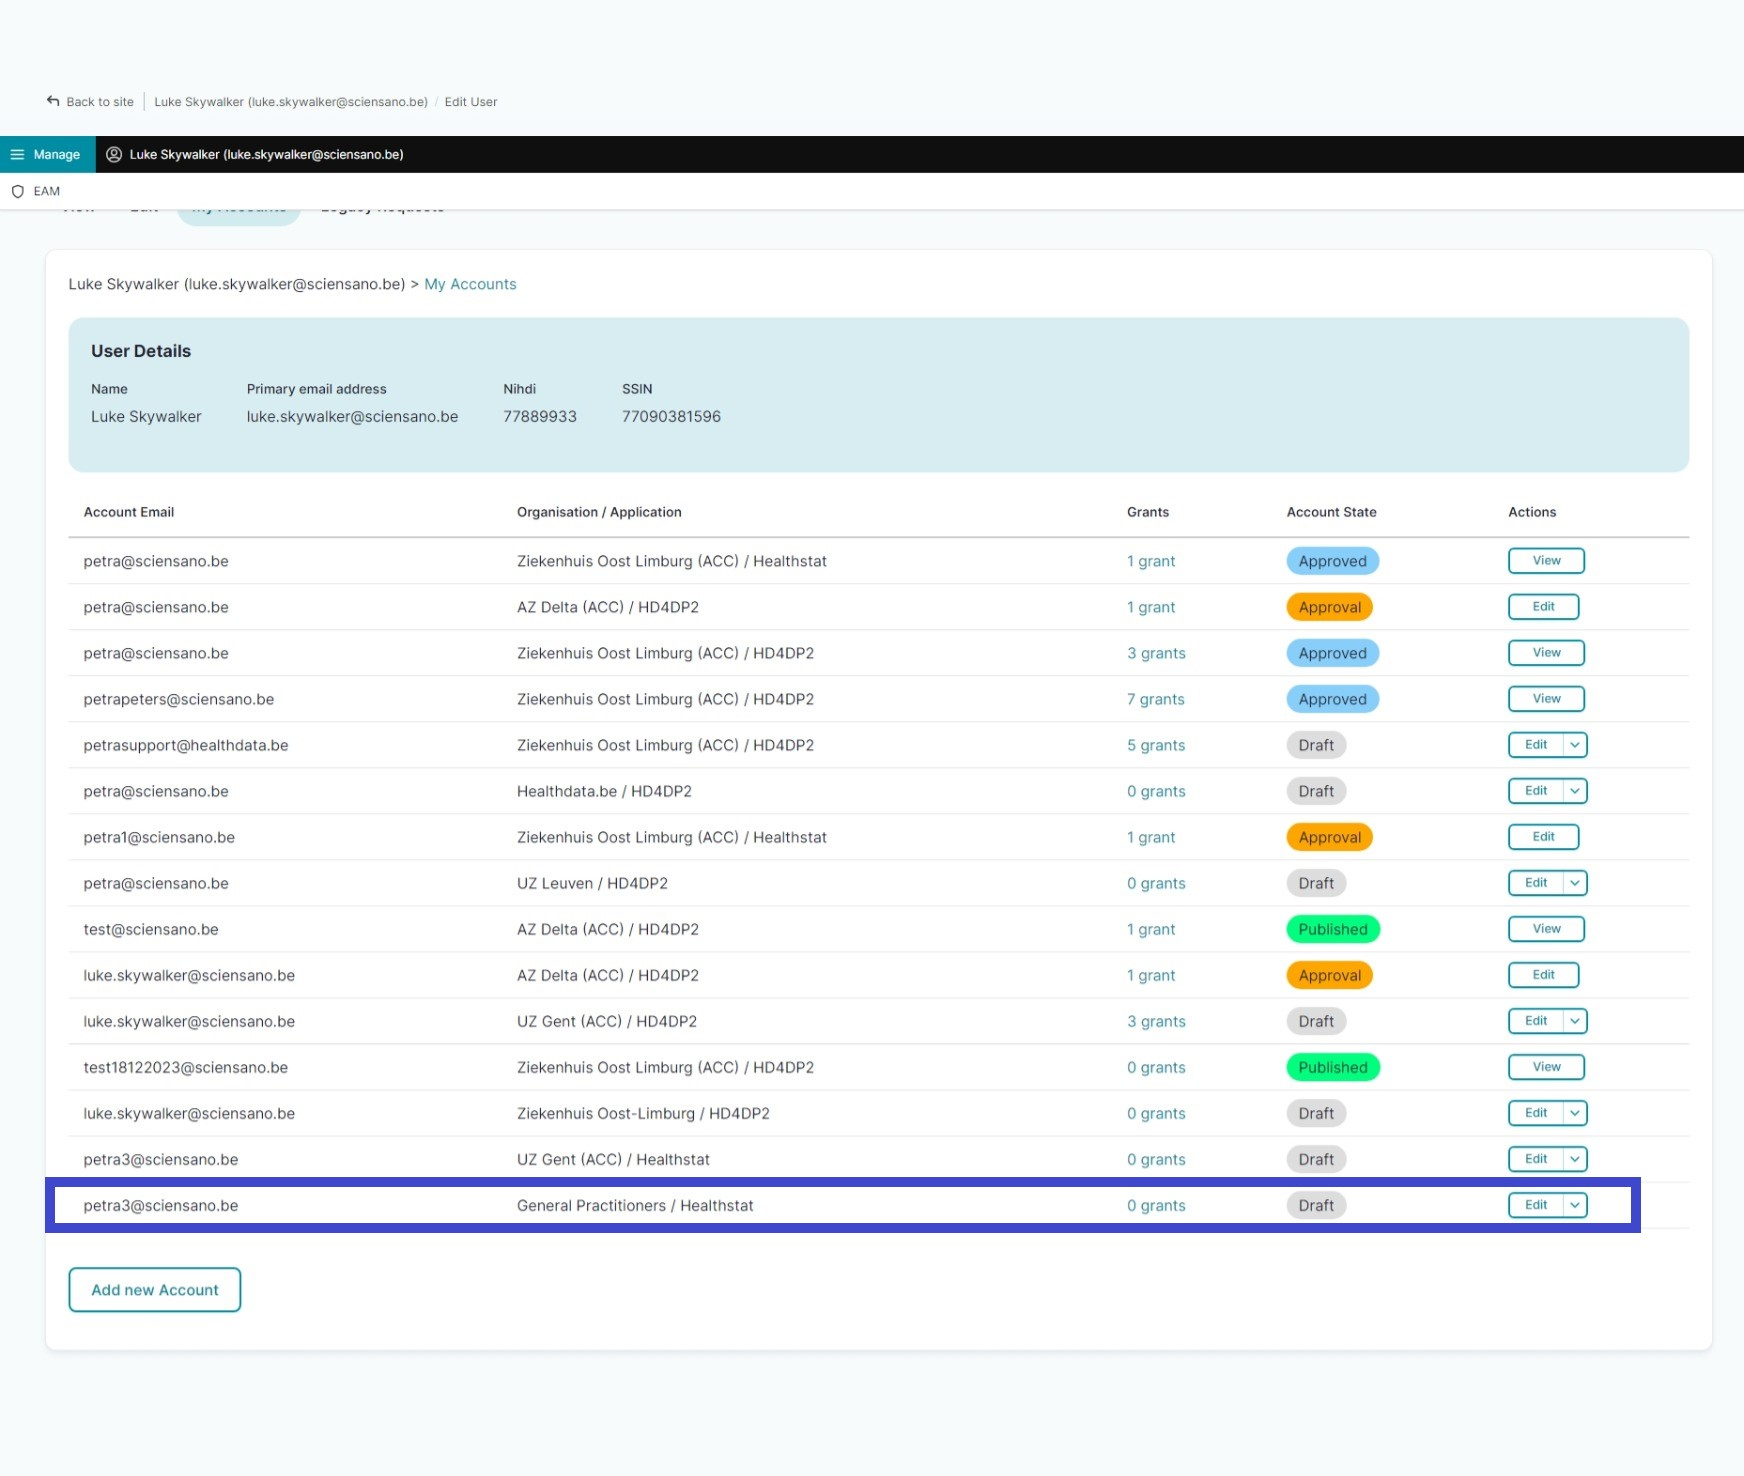Click Luke Skywalker link in top breadcrumb

click(291, 102)
